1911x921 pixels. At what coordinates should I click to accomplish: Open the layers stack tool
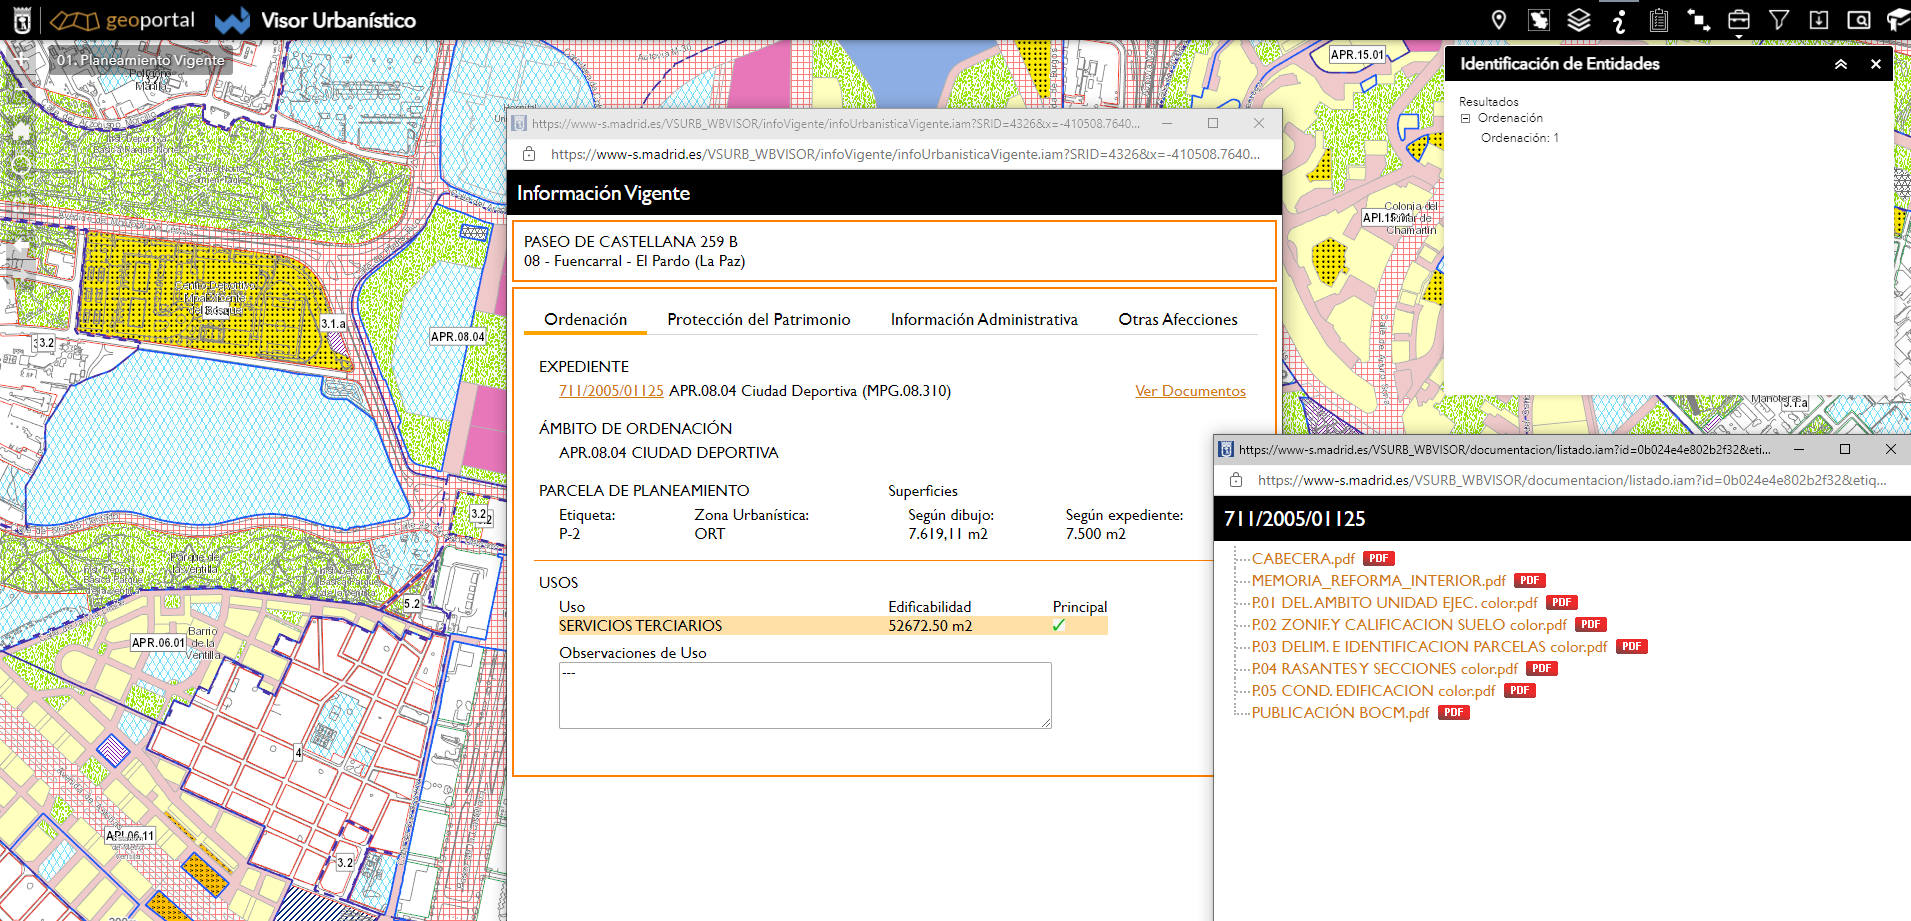tap(1578, 20)
